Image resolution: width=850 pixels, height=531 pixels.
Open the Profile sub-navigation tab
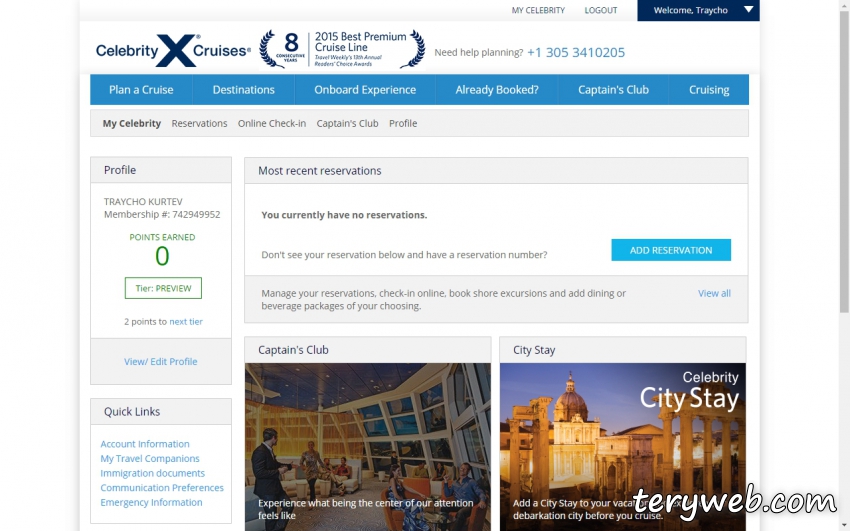[x=403, y=124]
